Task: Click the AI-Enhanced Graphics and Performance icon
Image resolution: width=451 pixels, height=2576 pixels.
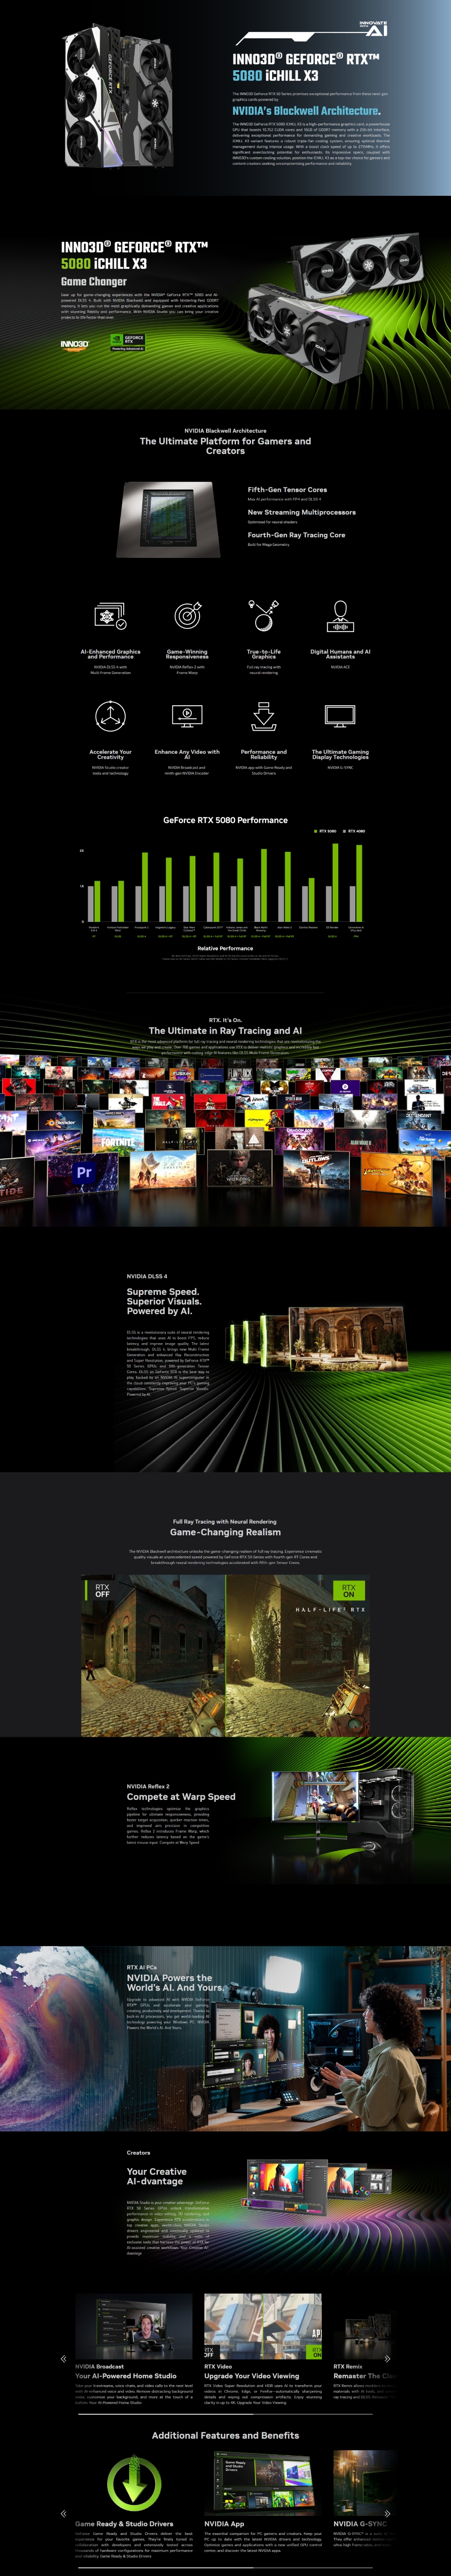Action: click(x=110, y=616)
